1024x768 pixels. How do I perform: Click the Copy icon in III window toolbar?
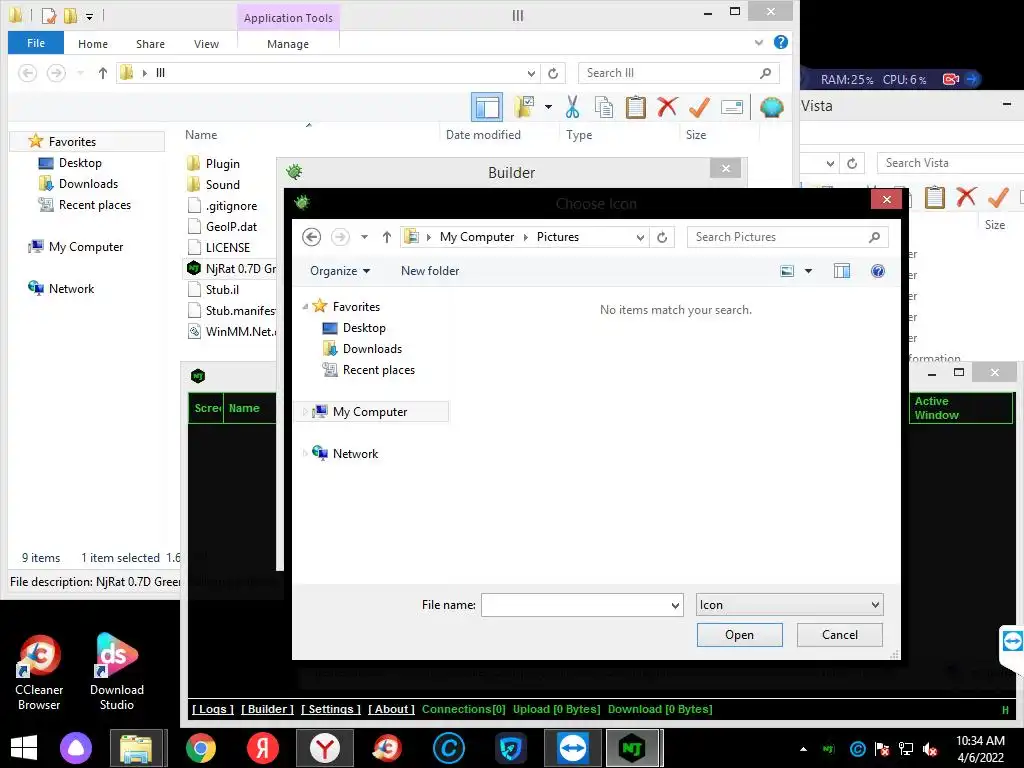coord(603,107)
